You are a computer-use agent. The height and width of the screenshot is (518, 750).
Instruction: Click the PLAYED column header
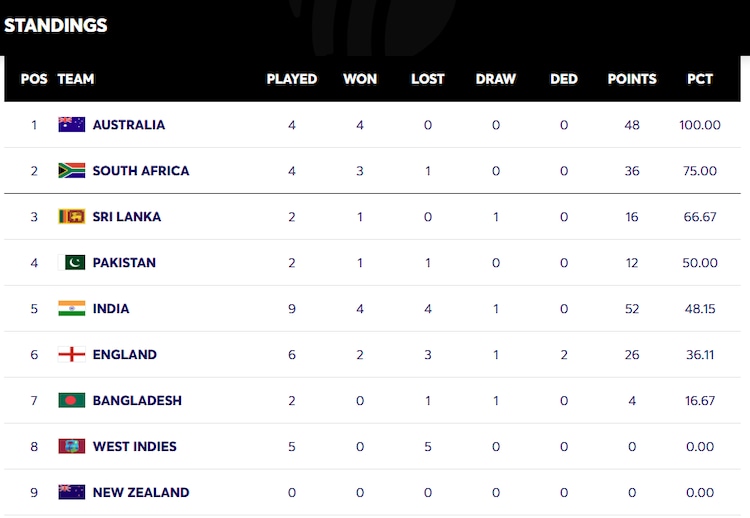292,79
